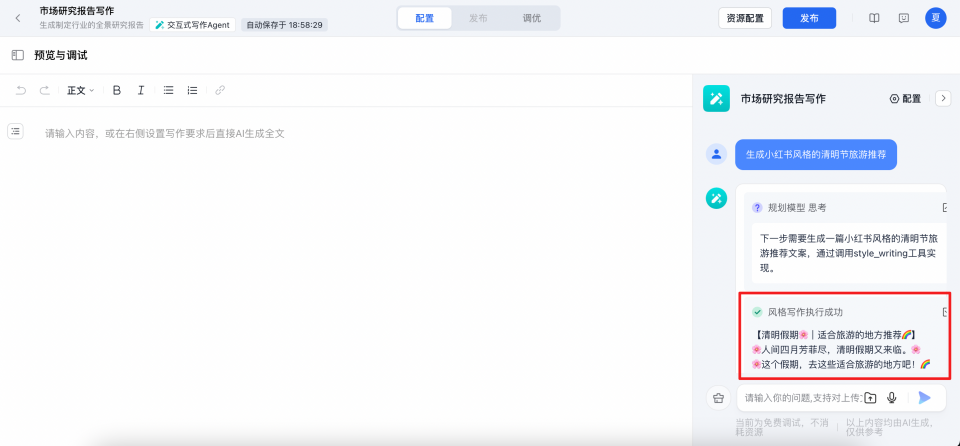Viewport: 960px width, 446px height.
Task: Toggle the sidebar panel icon beside 预览与调试
Action: [x=18, y=55]
